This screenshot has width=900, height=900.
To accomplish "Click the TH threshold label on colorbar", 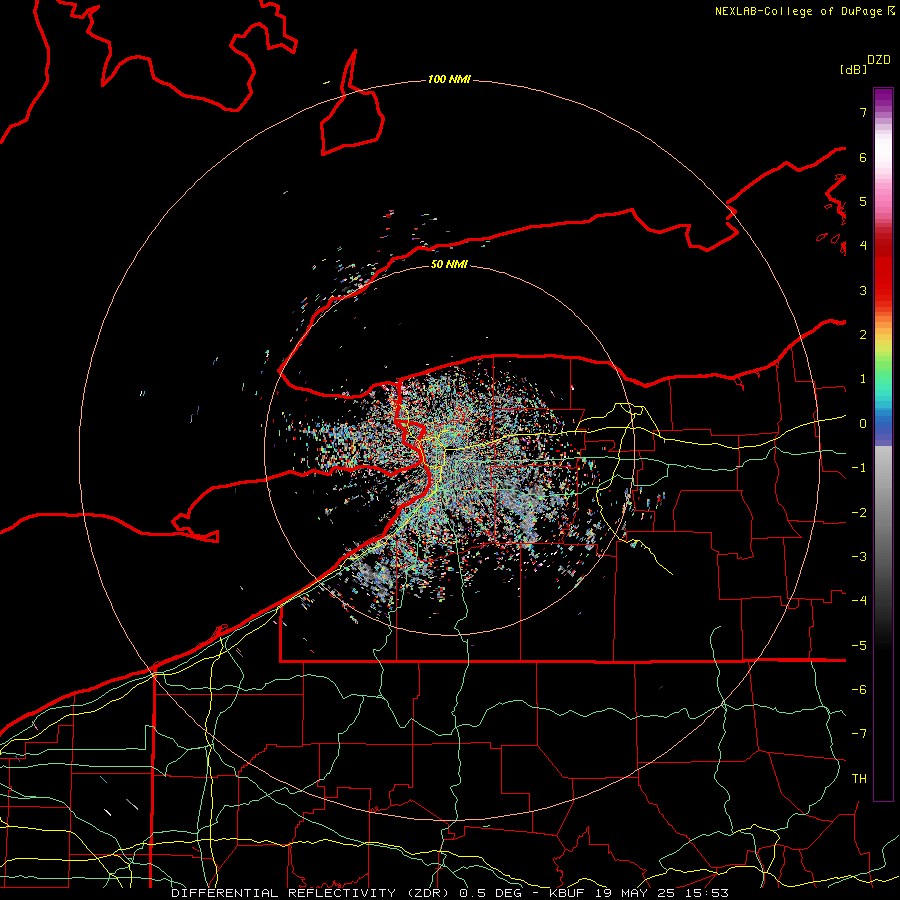I will click(x=859, y=779).
